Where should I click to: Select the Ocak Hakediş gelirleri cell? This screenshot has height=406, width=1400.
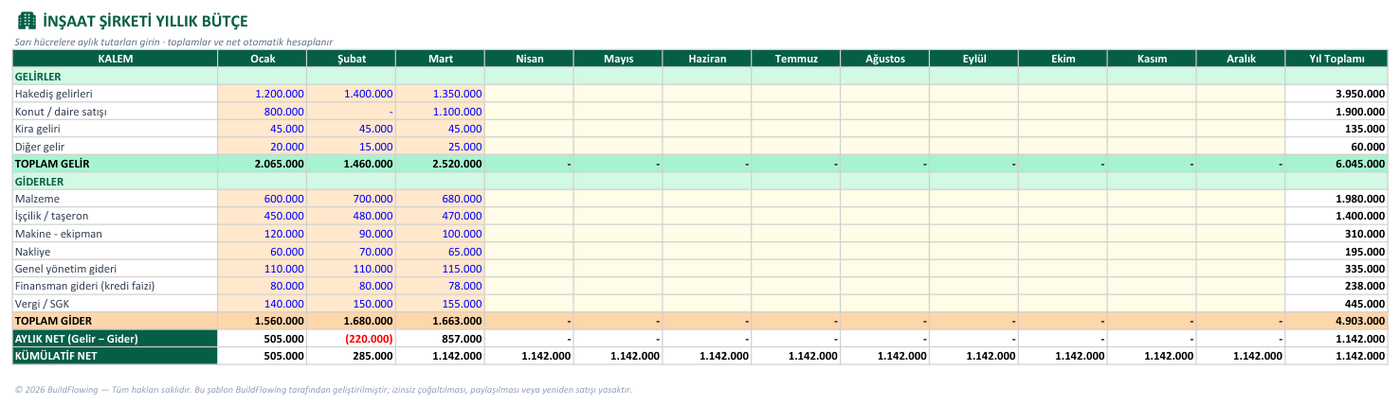point(262,93)
